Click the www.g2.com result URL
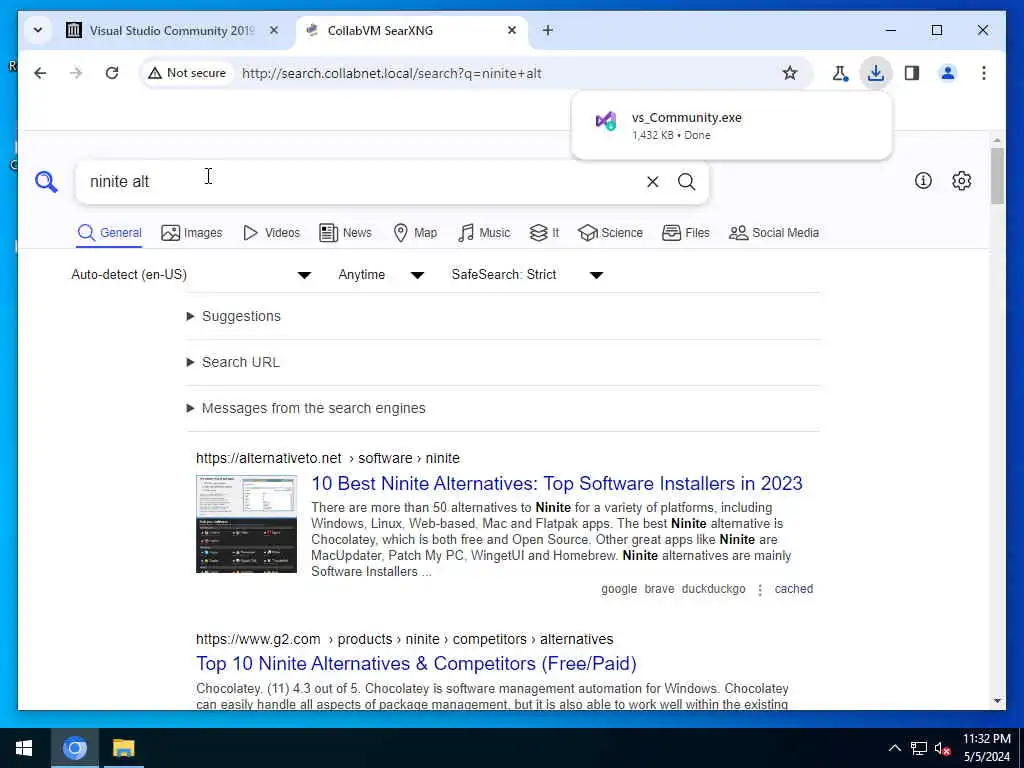This screenshot has width=1024, height=768. click(404, 639)
